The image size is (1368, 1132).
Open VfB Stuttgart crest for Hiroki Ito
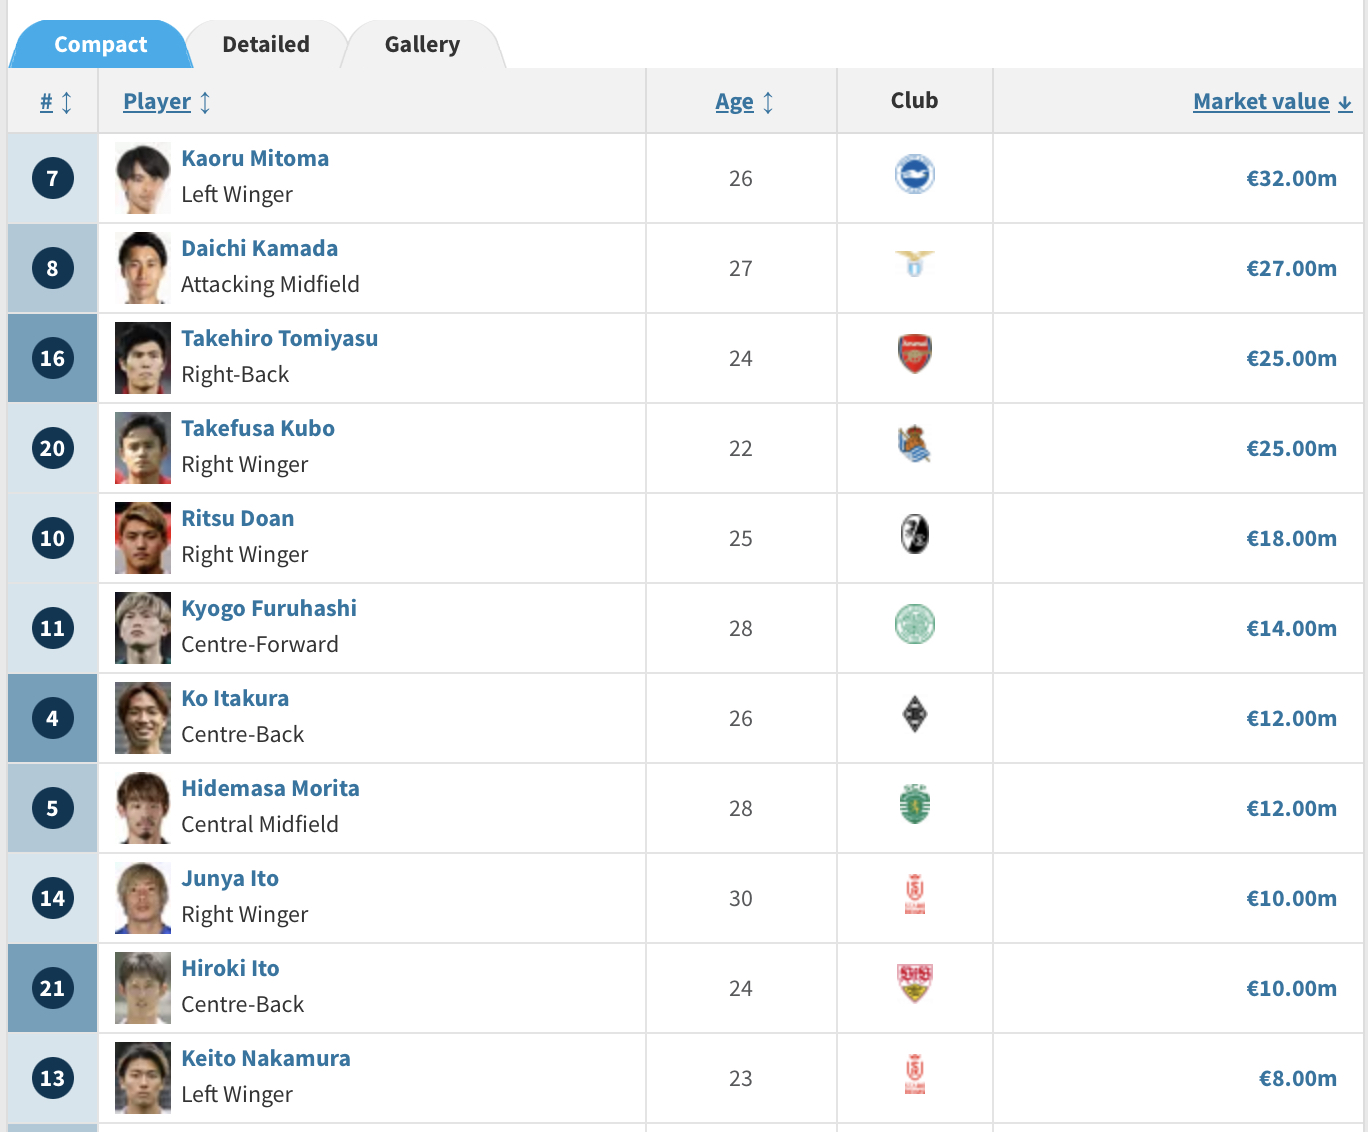pyautogui.click(x=914, y=984)
